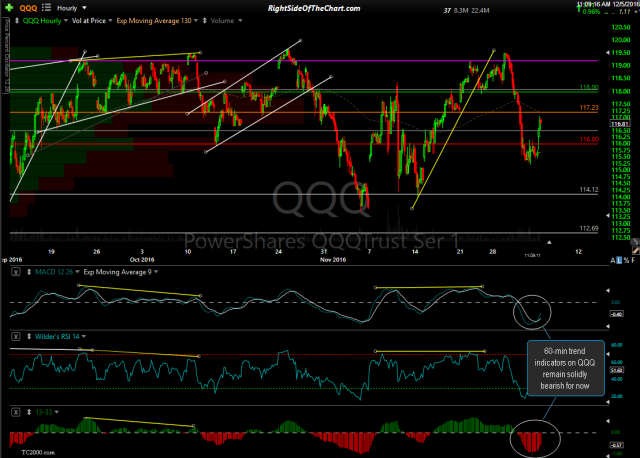Close the MACD indicator pane
This screenshot has height=458, width=640.
pyautogui.click(x=16, y=272)
